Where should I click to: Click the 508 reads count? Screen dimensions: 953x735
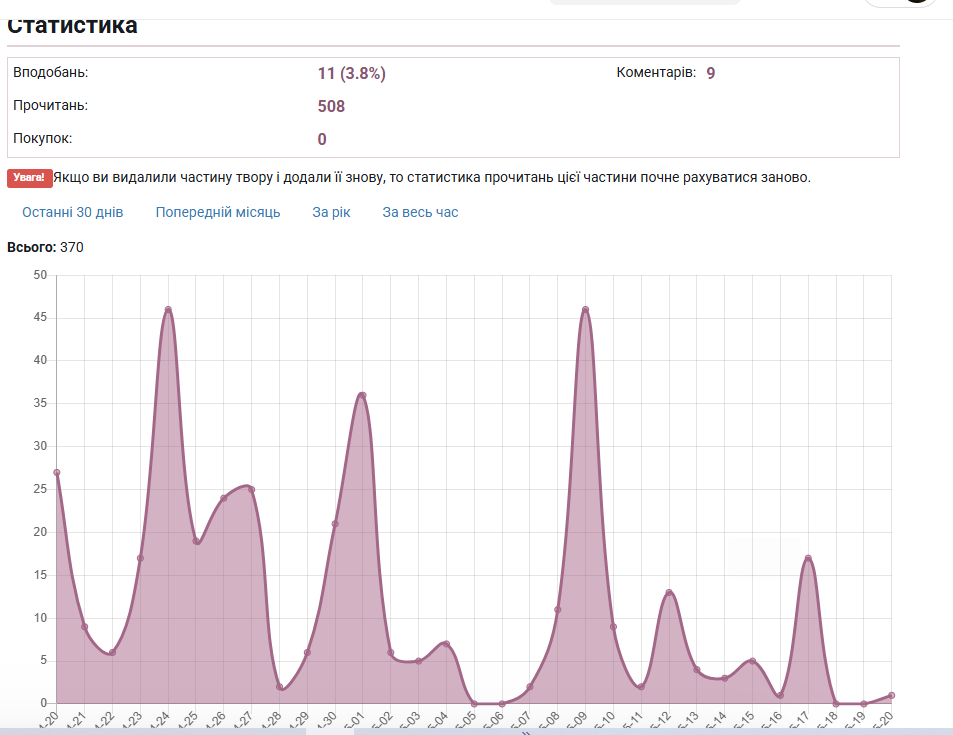coord(331,106)
